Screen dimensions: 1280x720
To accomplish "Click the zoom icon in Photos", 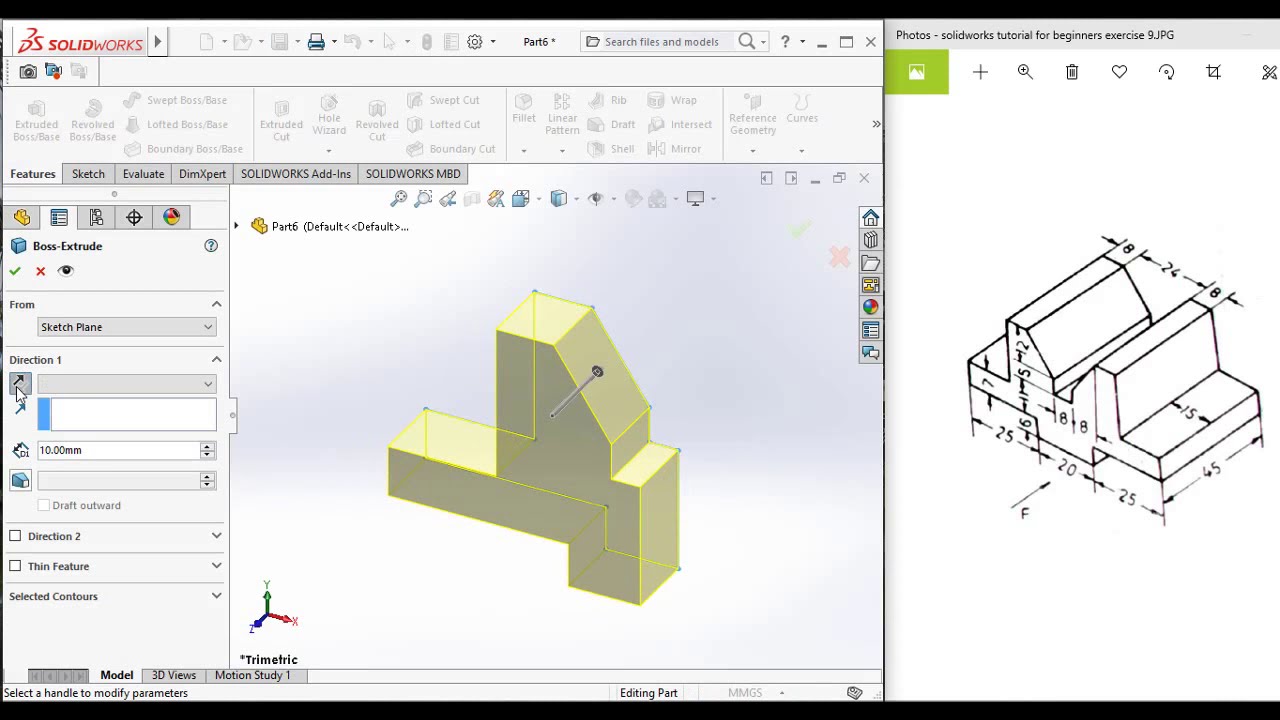I will click(1025, 72).
